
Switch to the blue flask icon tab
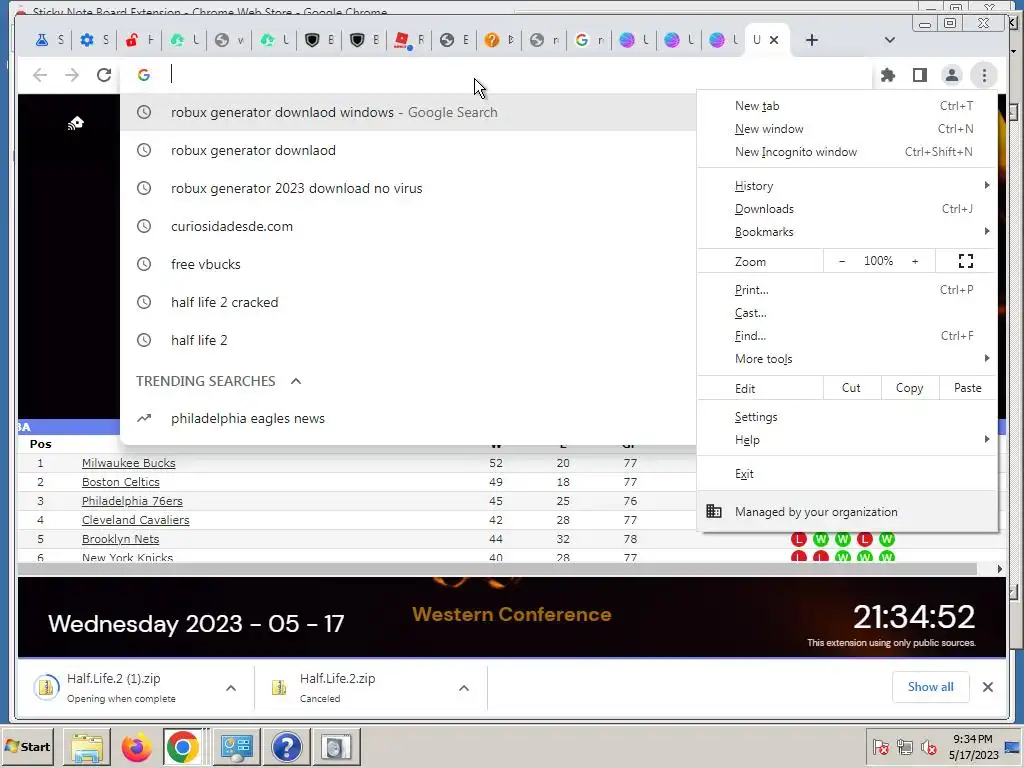[49, 40]
